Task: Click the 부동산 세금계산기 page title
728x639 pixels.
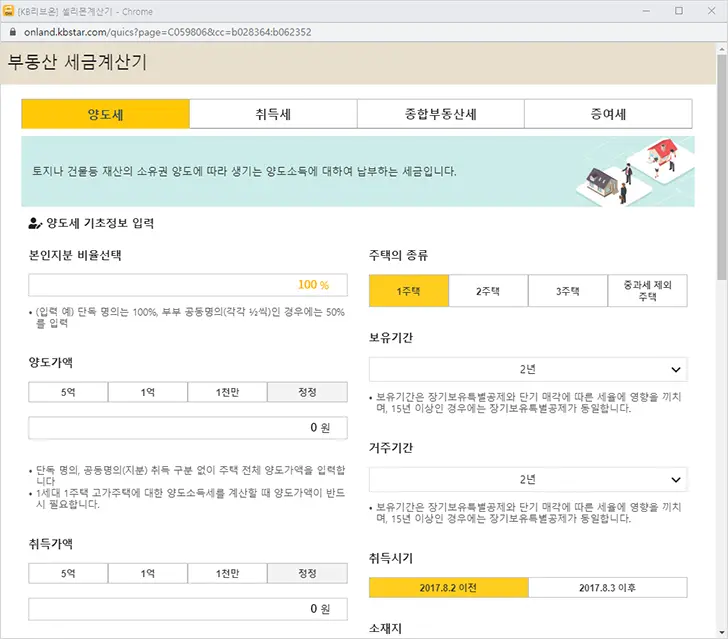Action: pos(77,62)
